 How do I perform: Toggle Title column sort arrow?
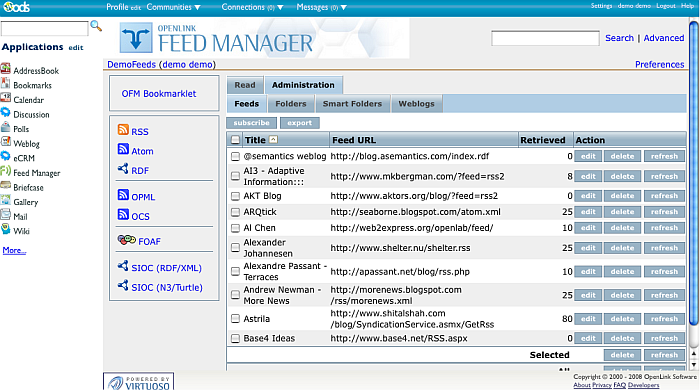point(273,140)
